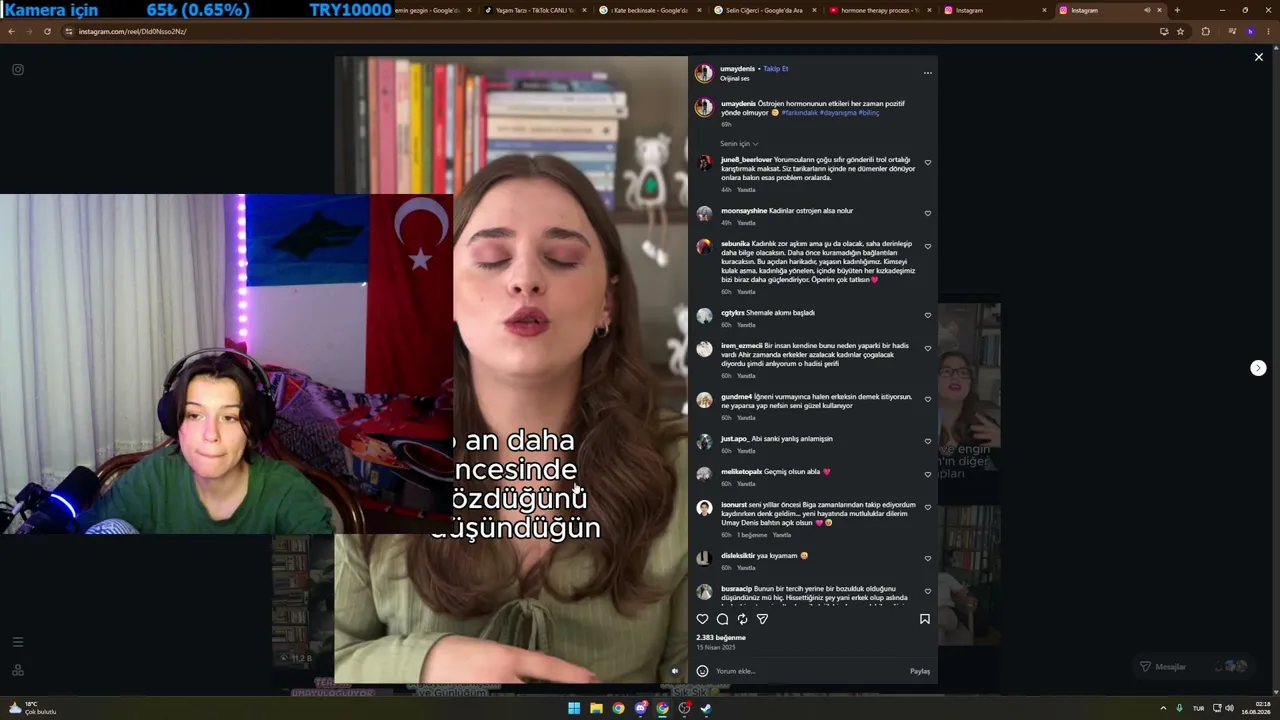Viewport: 1280px width, 720px height.
Task: Open Steam from the taskbar
Action: point(706,708)
